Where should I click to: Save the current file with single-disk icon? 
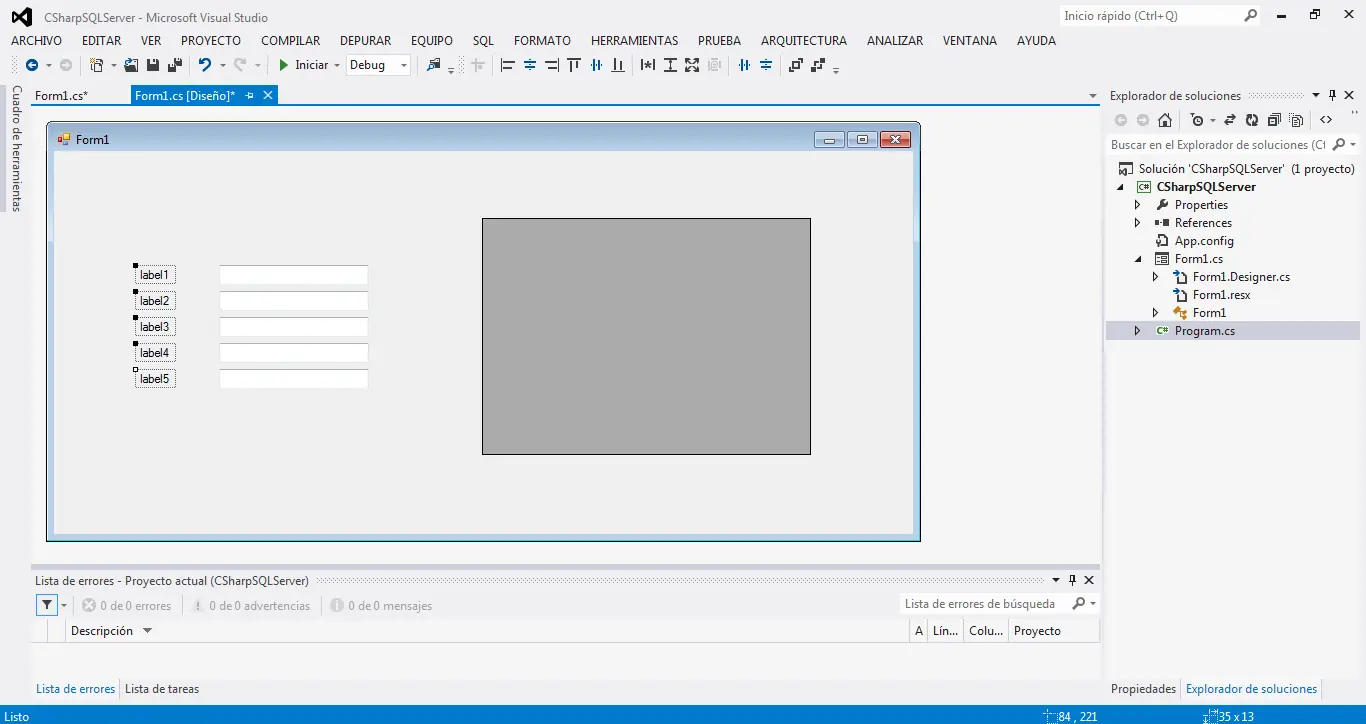[153, 65]
